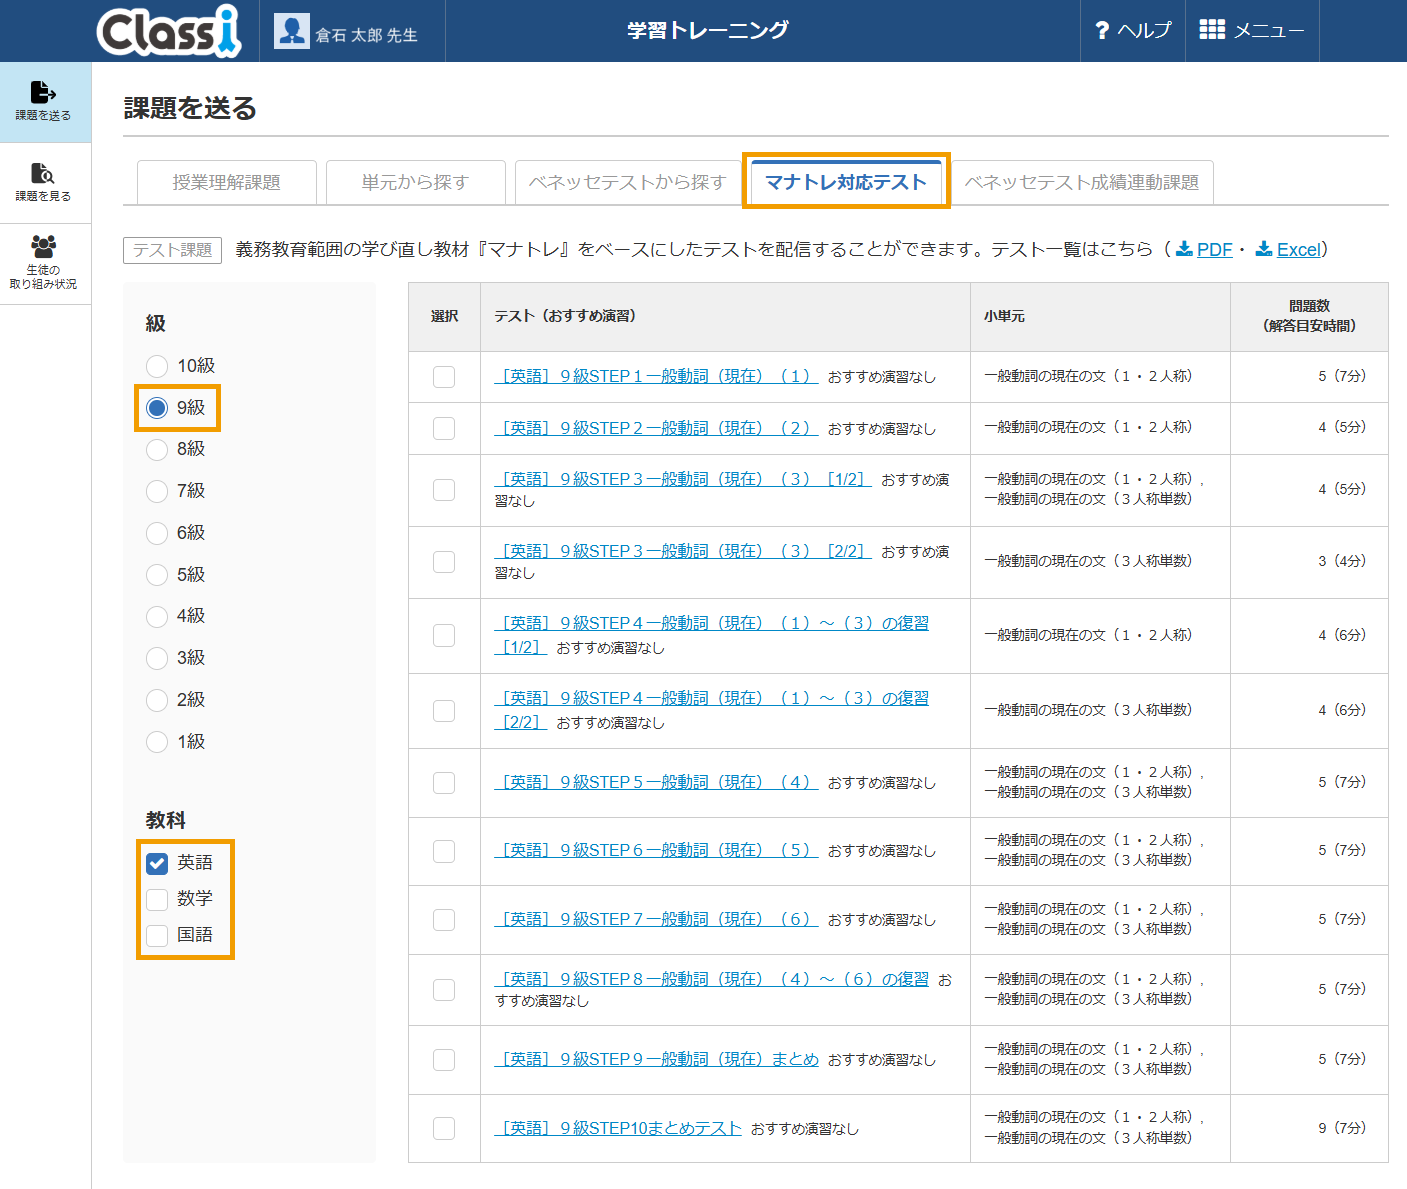Click the 選択 column header
Viewport: 1407px width, 1189px height.
[x=444, y=316]
